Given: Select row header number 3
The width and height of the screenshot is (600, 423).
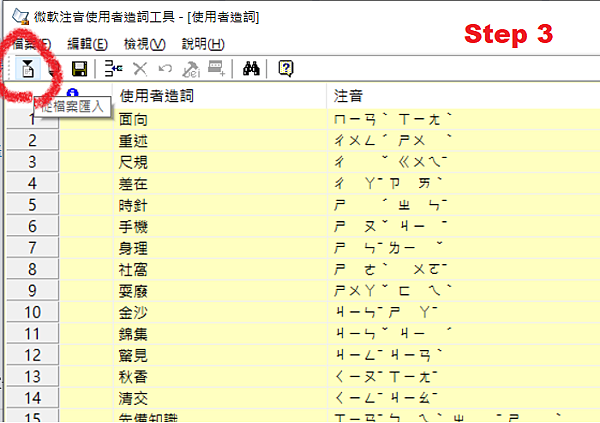Looking at the screenshot, I should click(33, 162).
